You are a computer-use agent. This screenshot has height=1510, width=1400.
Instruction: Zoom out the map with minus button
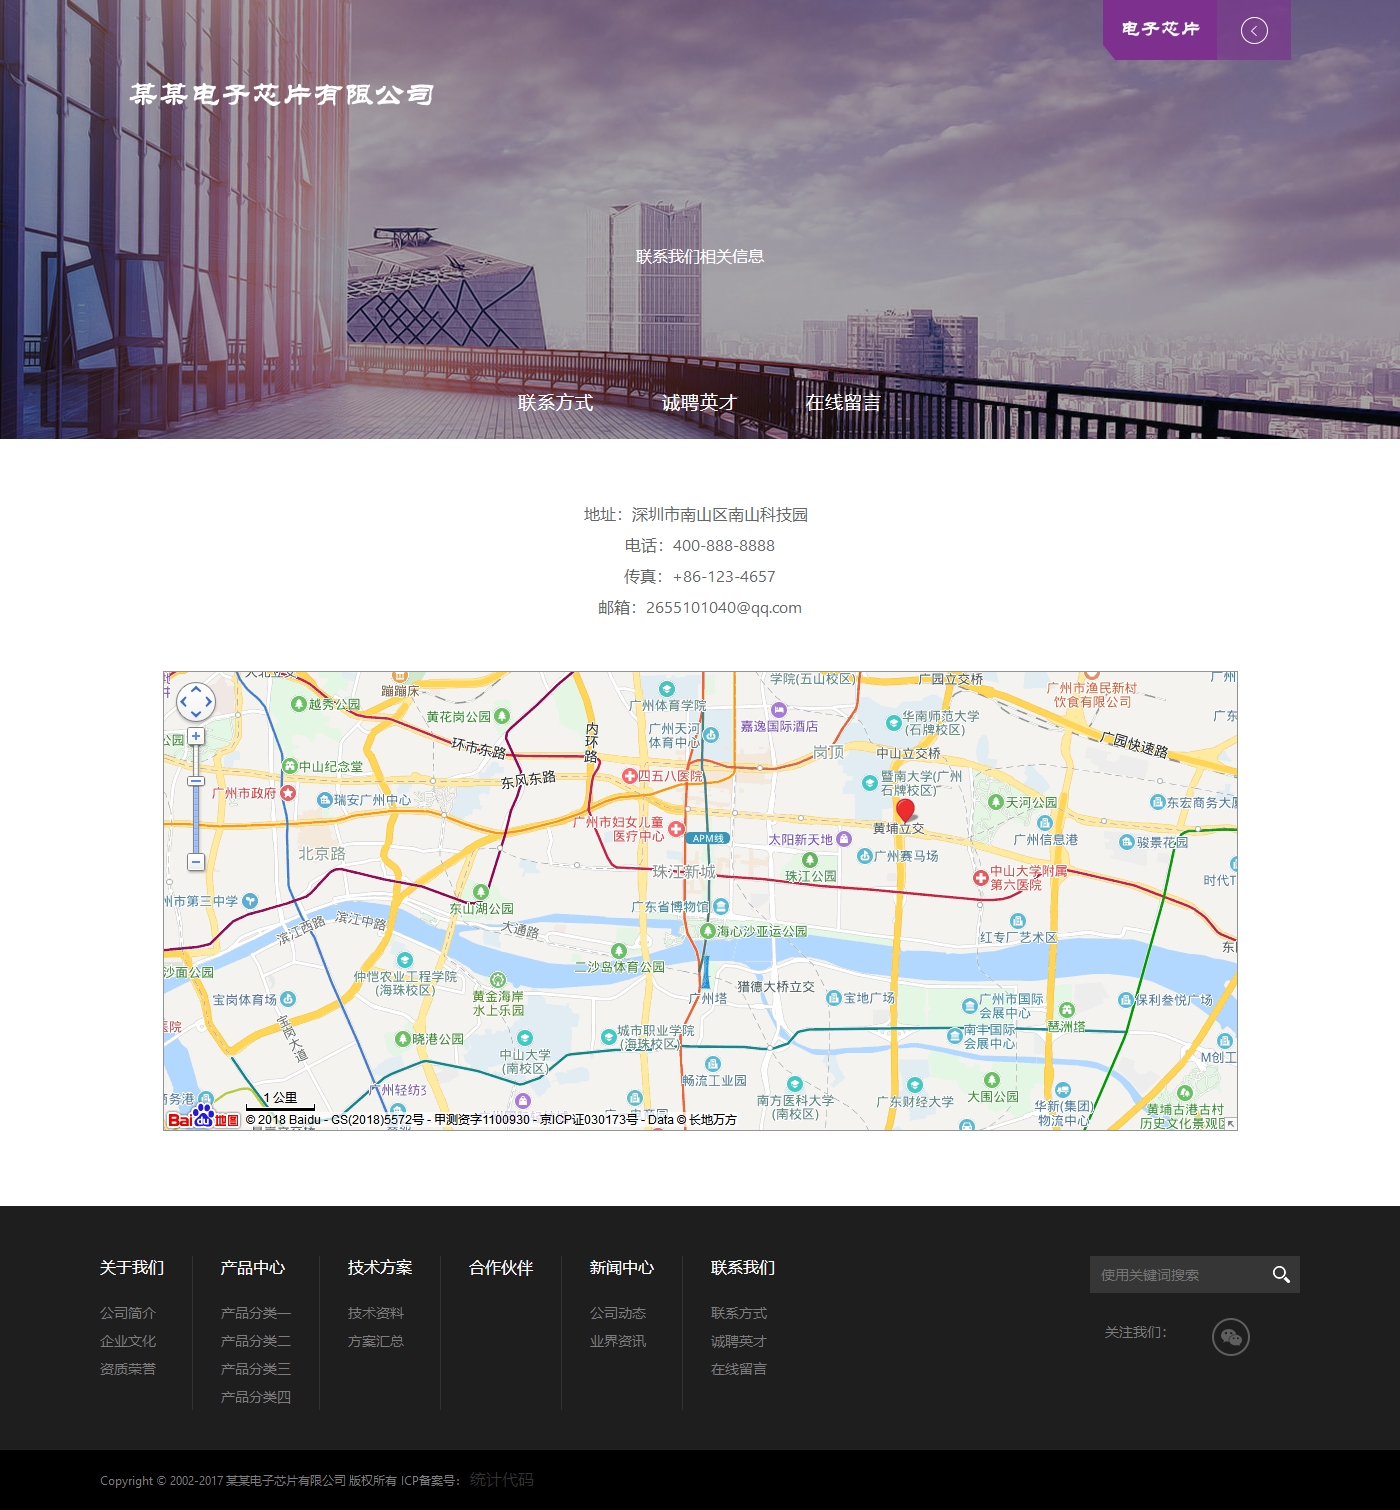pos(196,862)
